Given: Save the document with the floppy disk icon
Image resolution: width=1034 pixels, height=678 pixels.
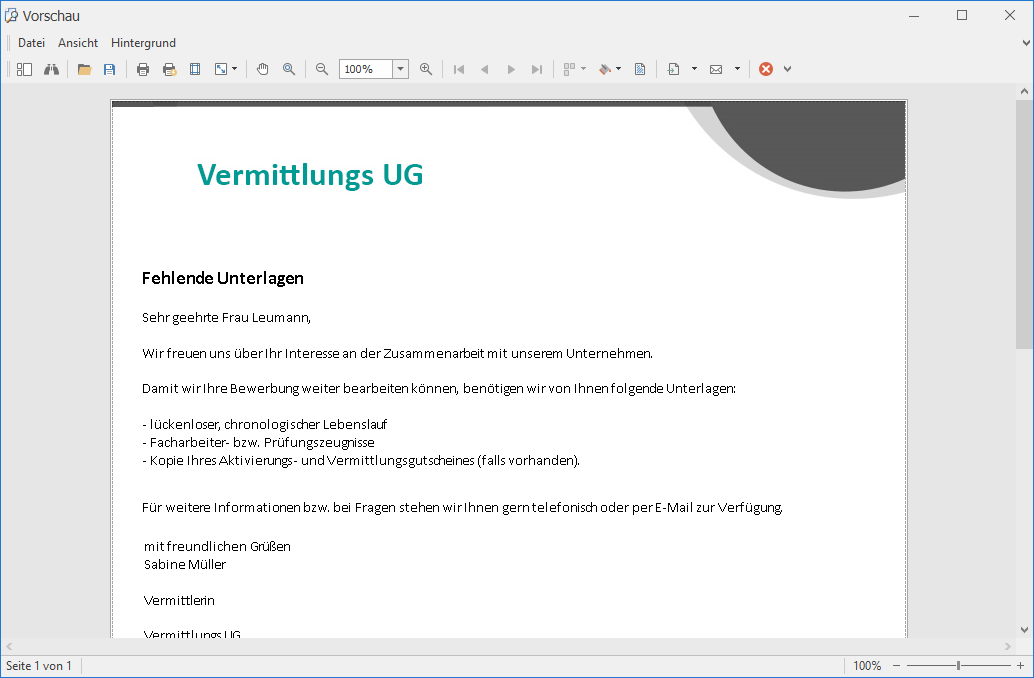Looking at the screenshot, I should tap(109, 69).
